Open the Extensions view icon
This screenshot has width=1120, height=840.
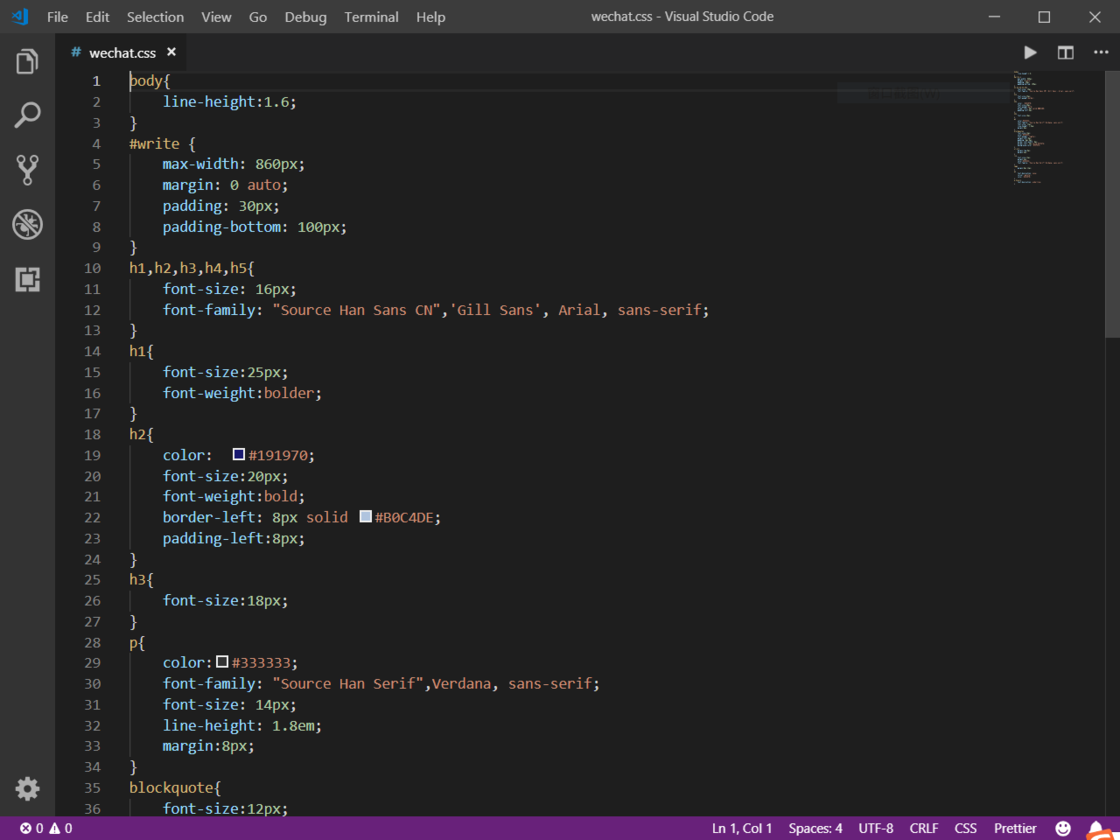click(27, 279)
